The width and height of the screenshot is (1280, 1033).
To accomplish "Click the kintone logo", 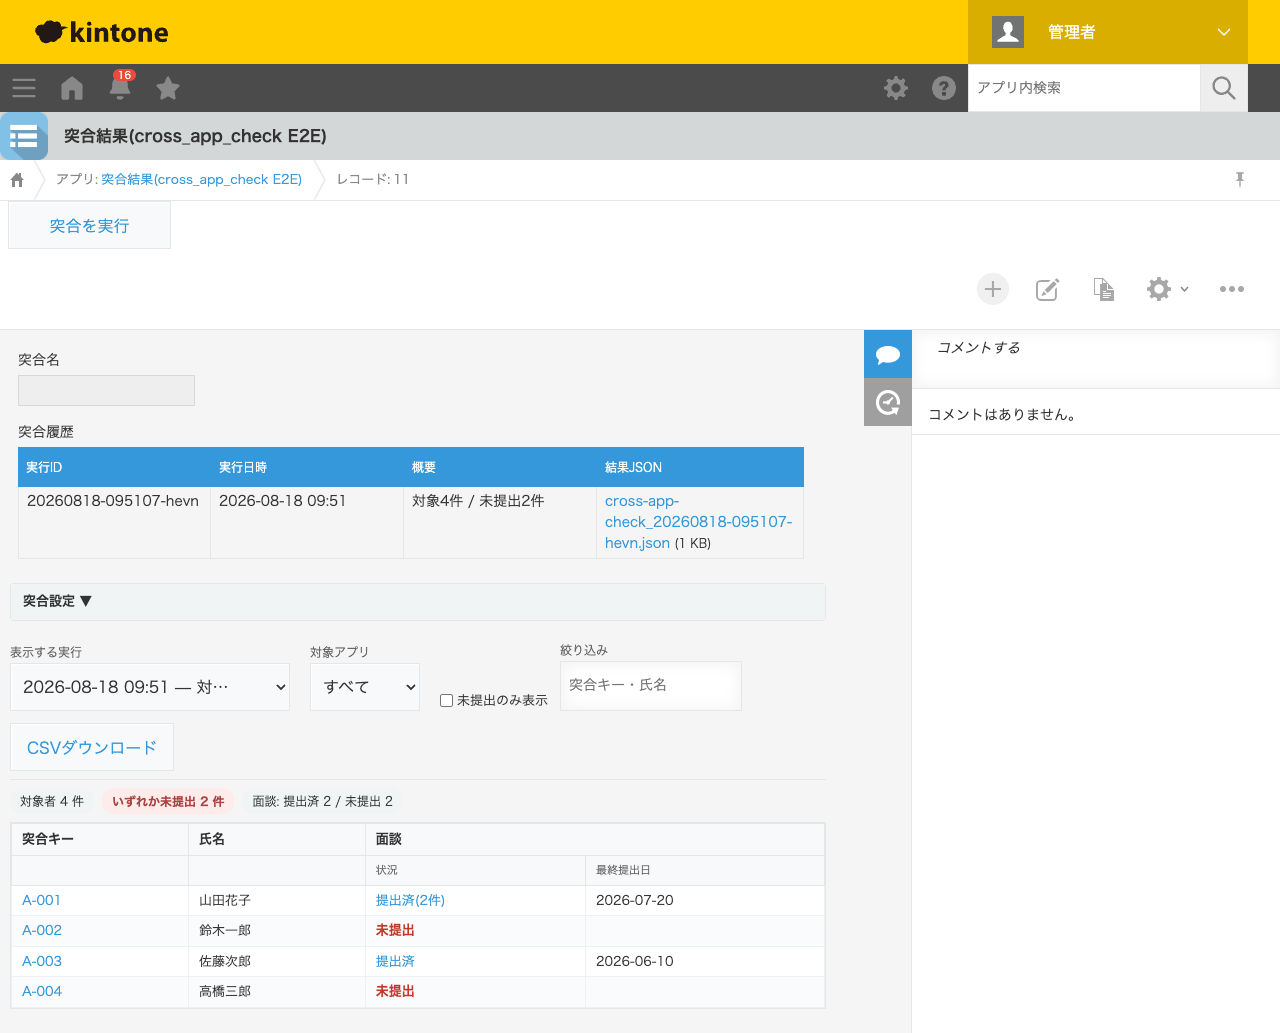I will click(102, 32).
